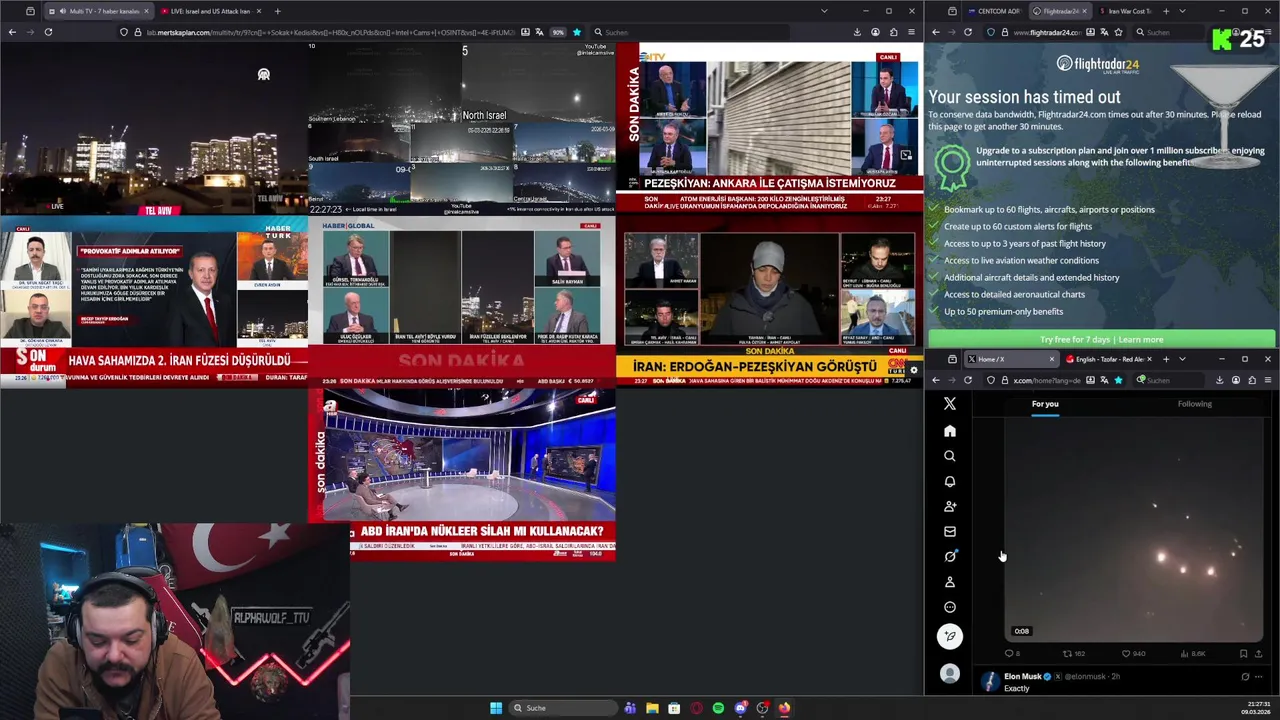Image resolution: width=1280 pixels, height=720 pixels.
Task: Open Grok action on Elon Musk post
Action: pos(1245,677)
